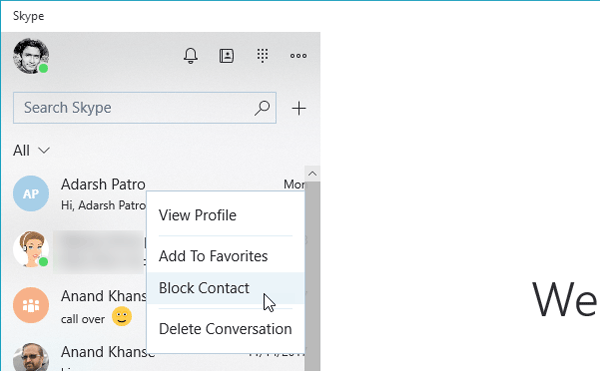Click the AP avatar of Adarsh Patro
Viewport: 600px width, 371px height.
[31, 194]
